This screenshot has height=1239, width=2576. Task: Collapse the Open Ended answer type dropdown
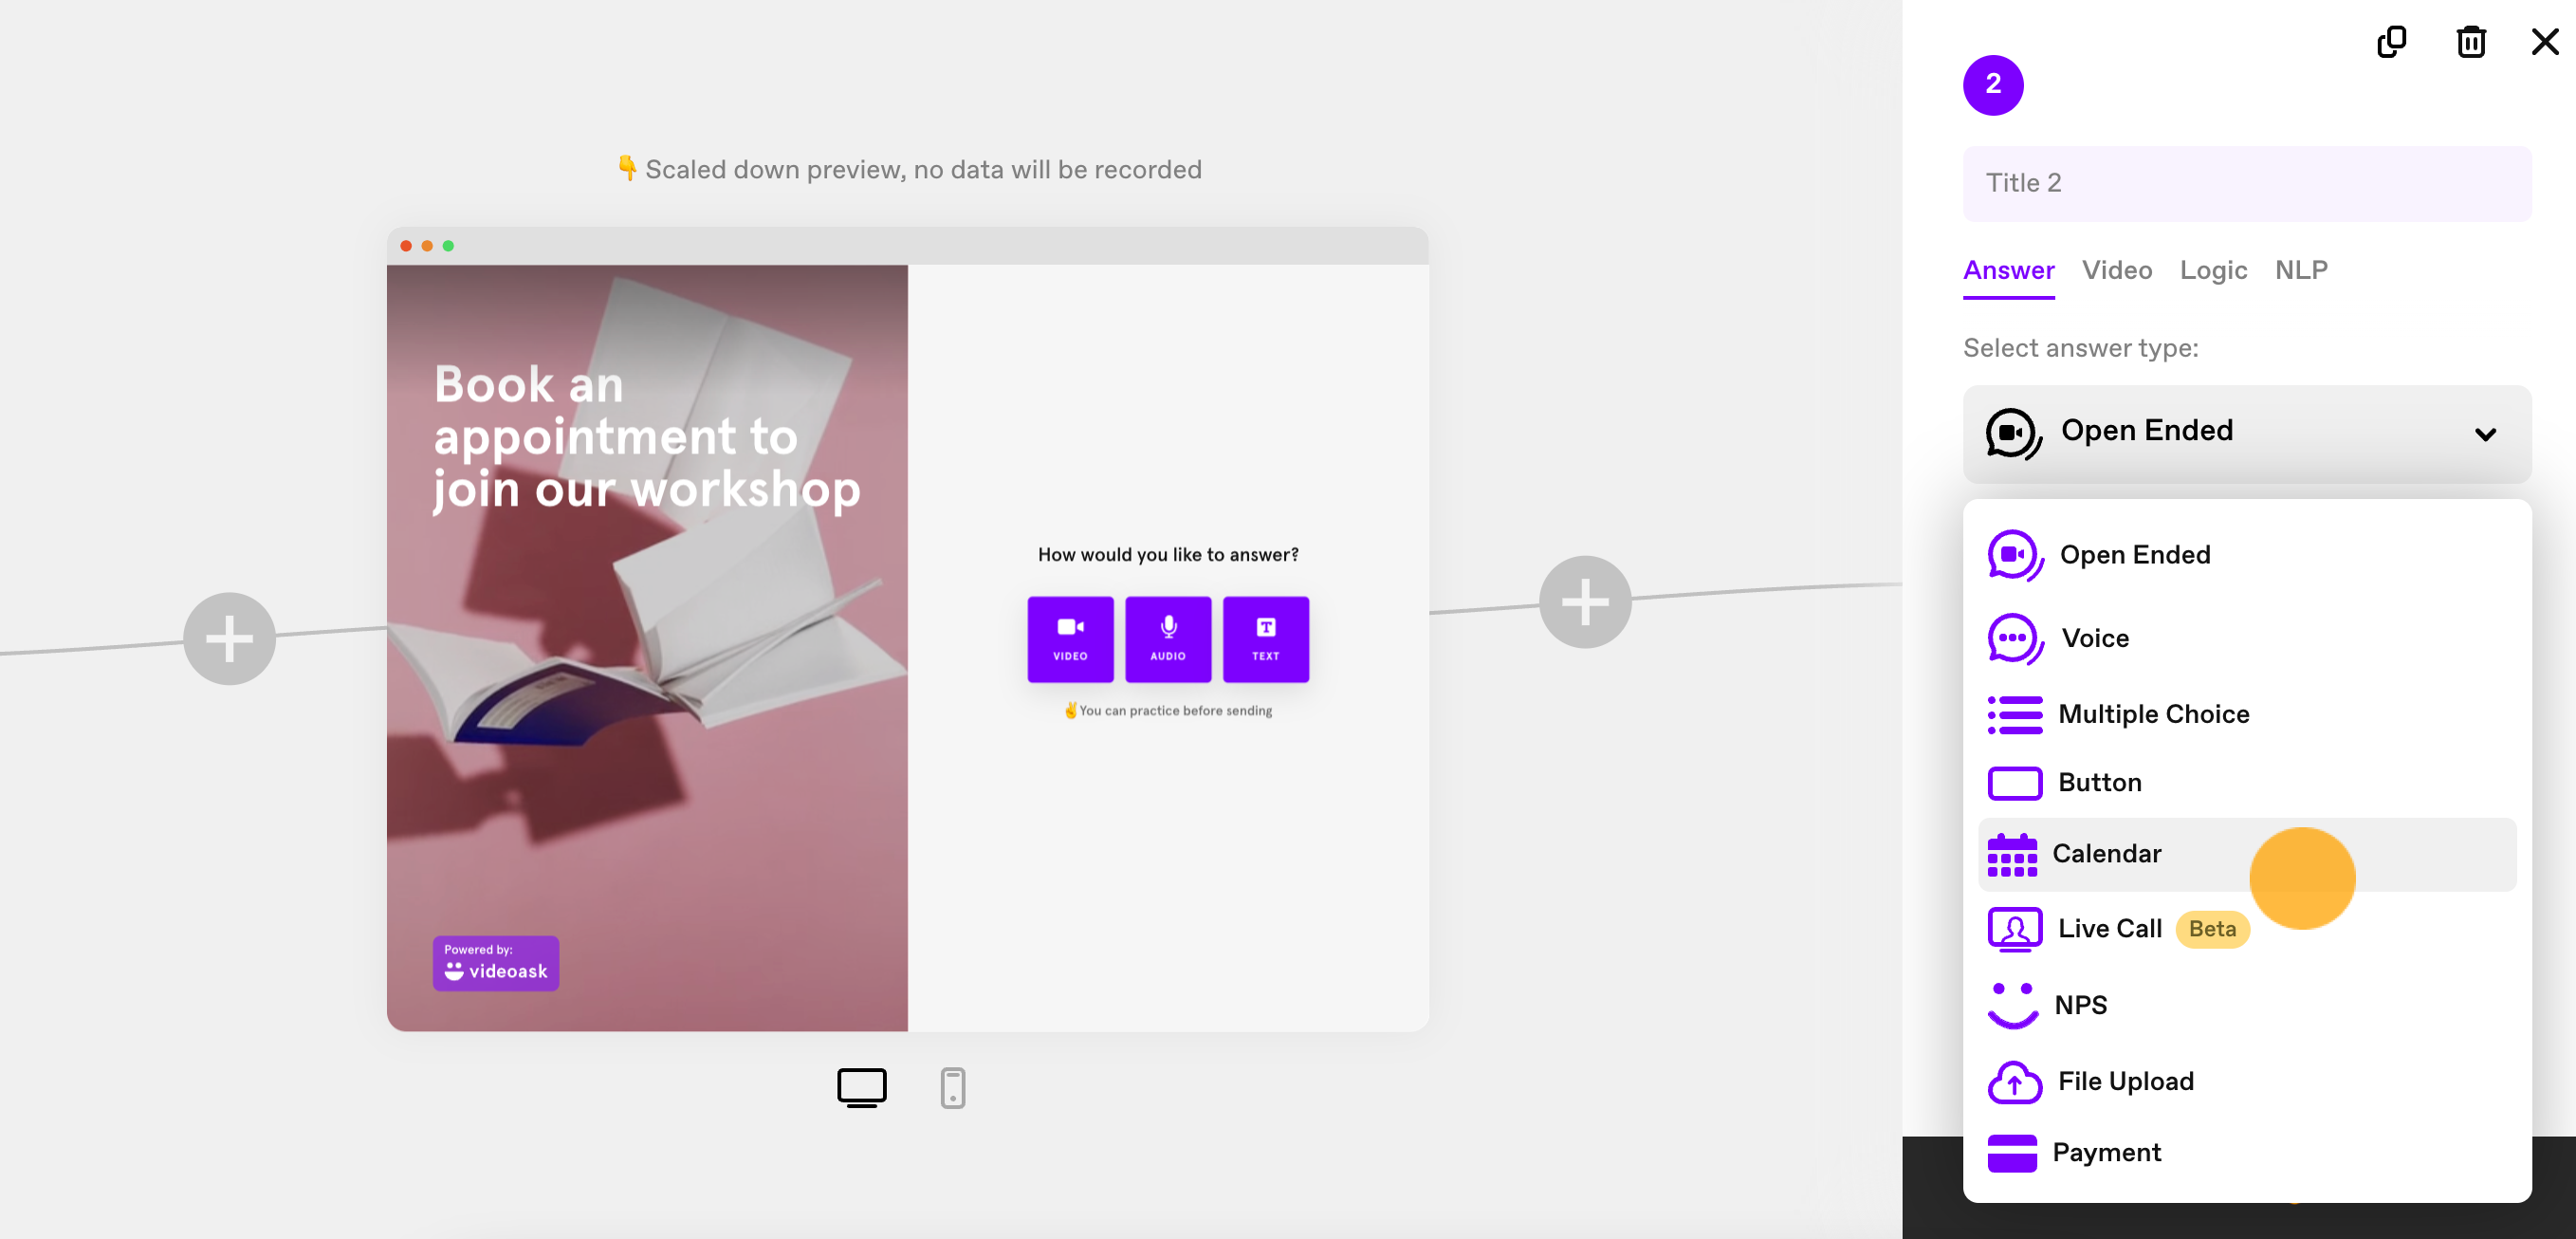click(2246, 433)
